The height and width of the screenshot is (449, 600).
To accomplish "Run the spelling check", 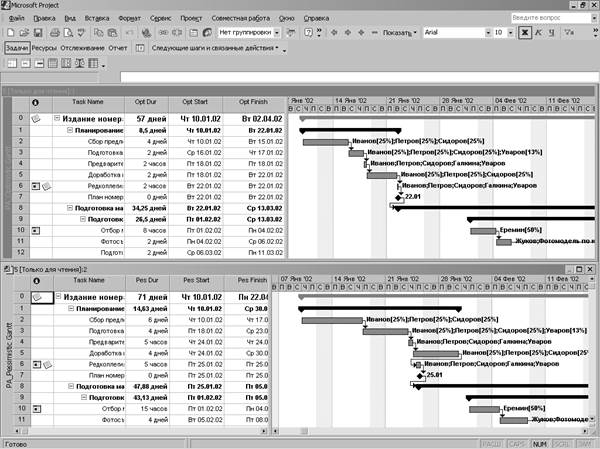I will coord(81,33).
